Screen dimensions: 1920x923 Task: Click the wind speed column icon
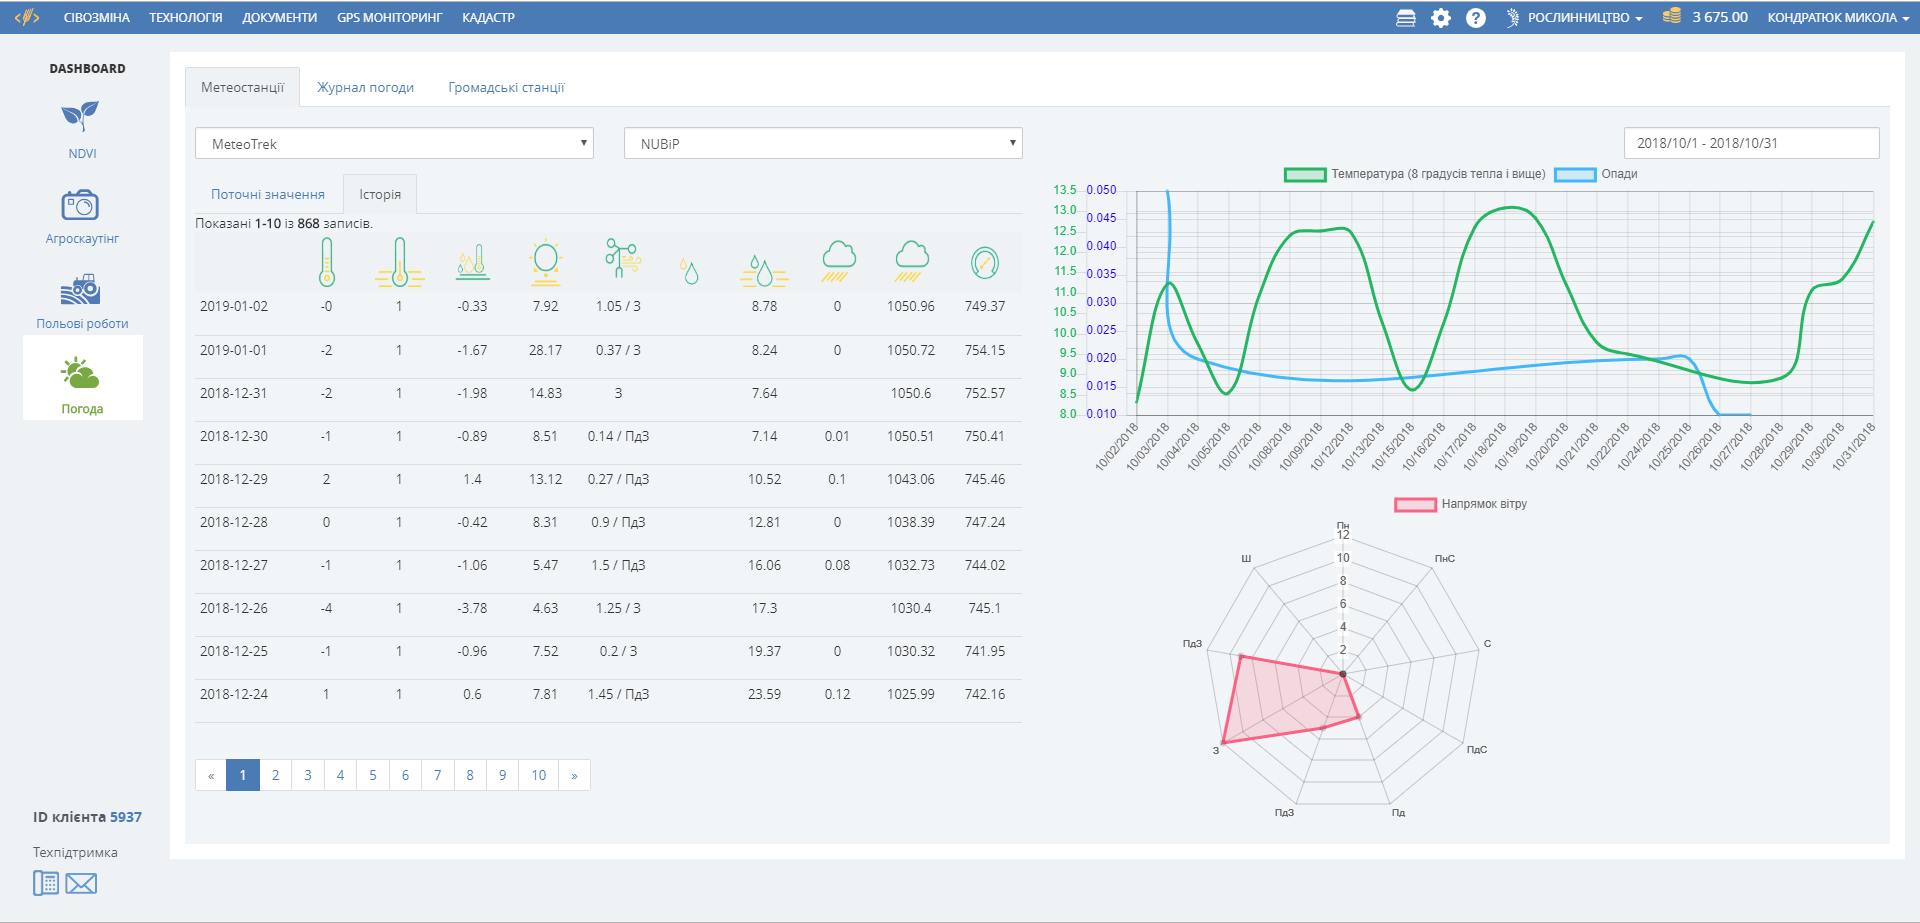pyautogui.click(x=621, y=259)
